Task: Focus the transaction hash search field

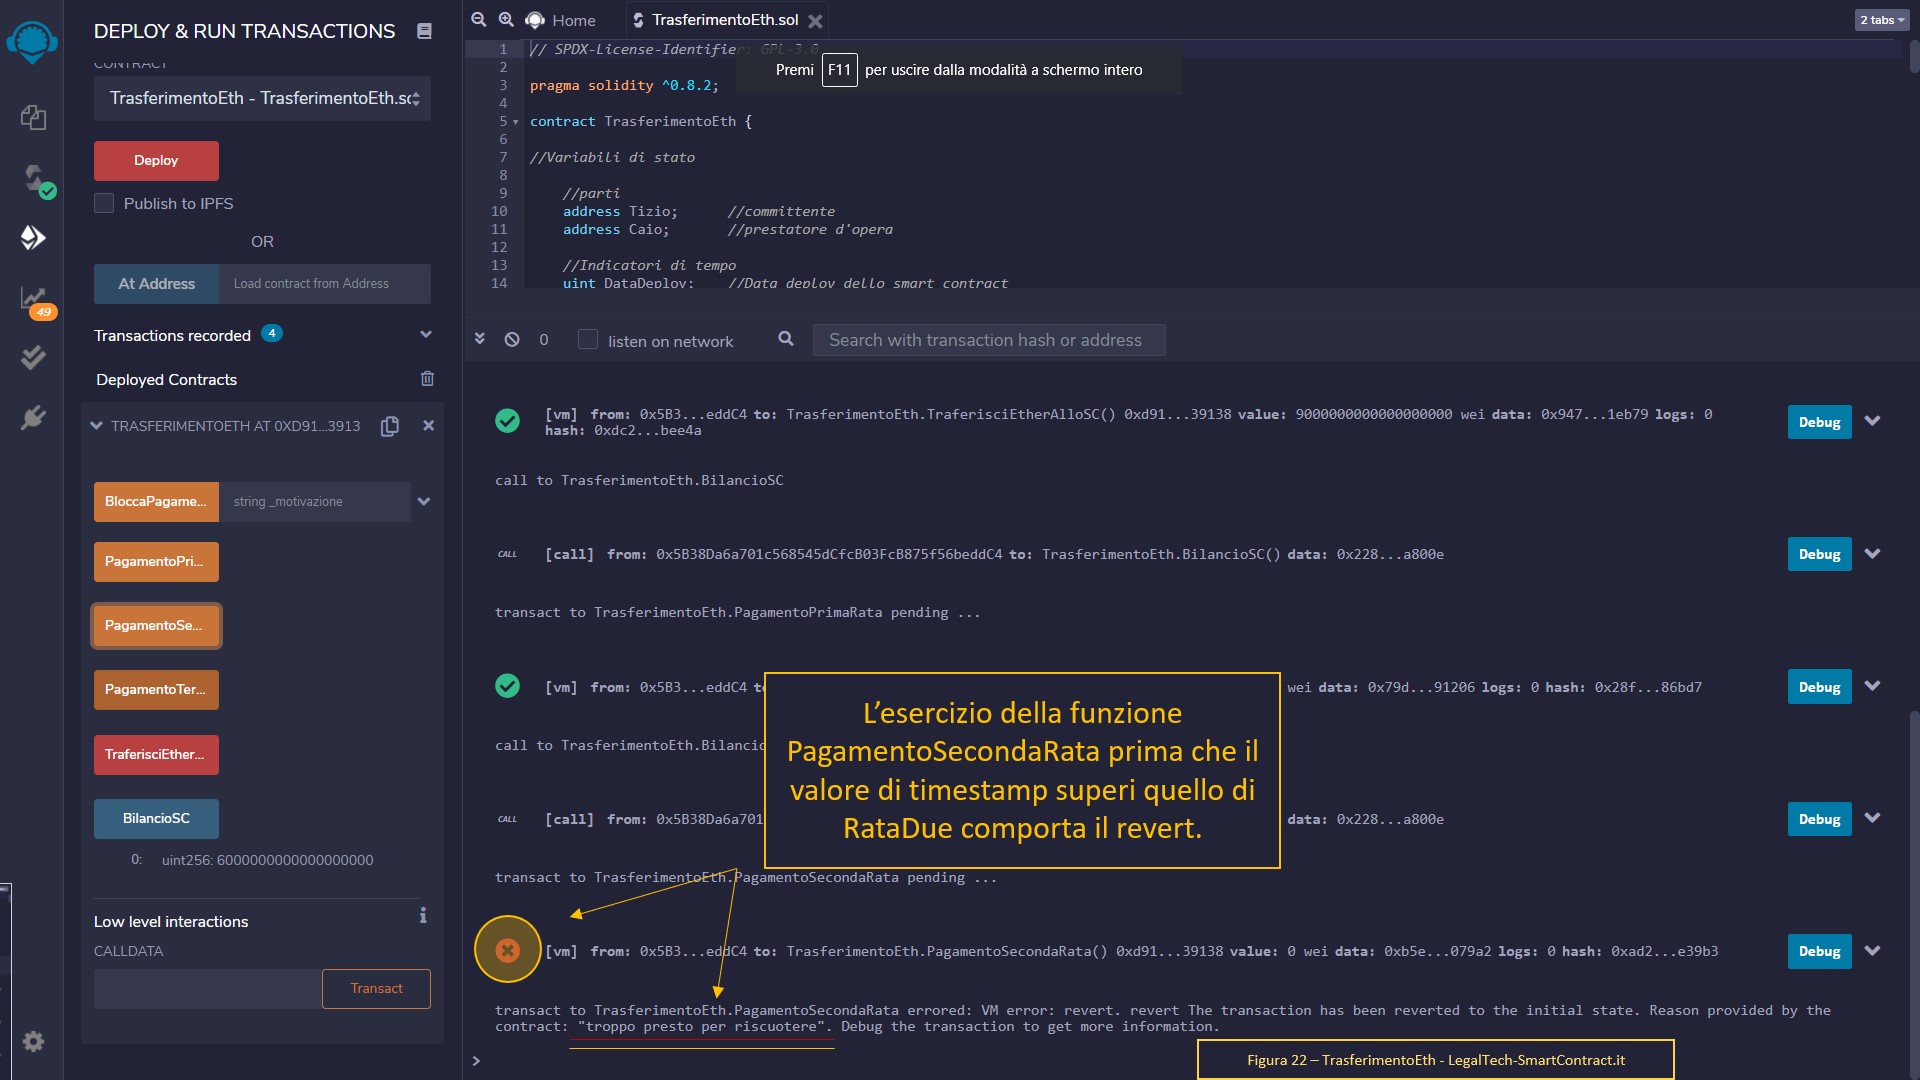Action: coord(989,340)
